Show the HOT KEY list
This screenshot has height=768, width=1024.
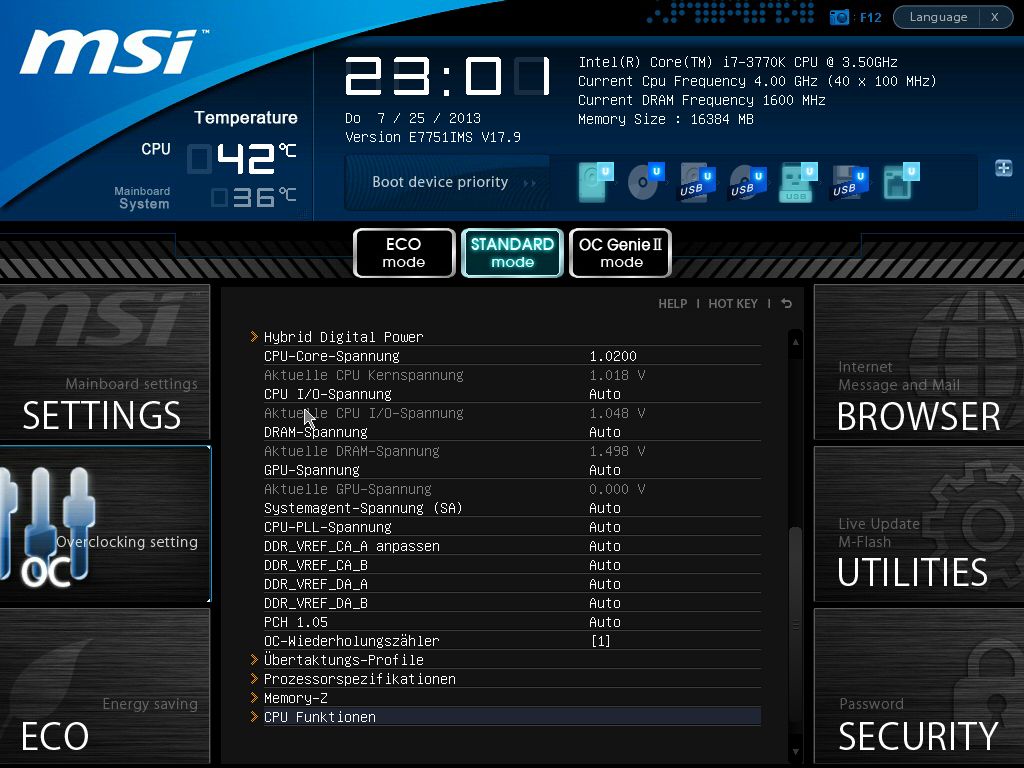point(733,304)
